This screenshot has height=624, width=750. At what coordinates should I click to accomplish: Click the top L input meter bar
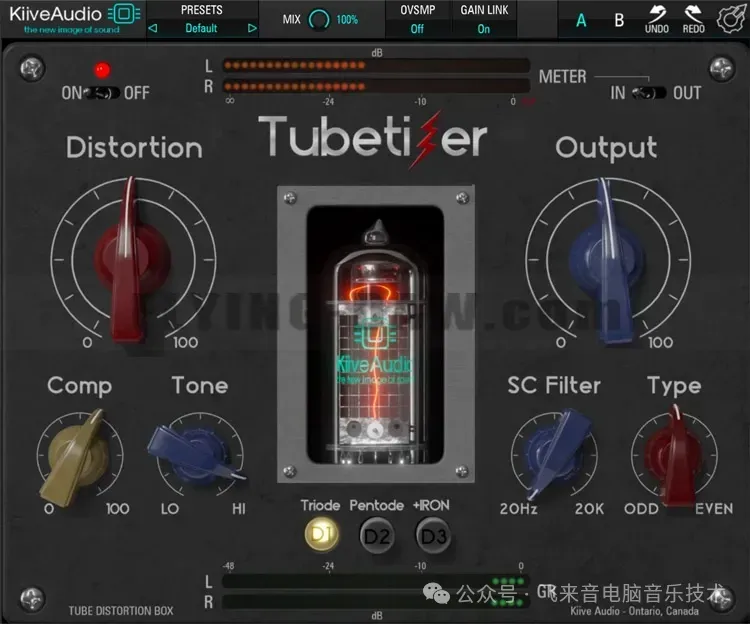[x=376, y=66]
